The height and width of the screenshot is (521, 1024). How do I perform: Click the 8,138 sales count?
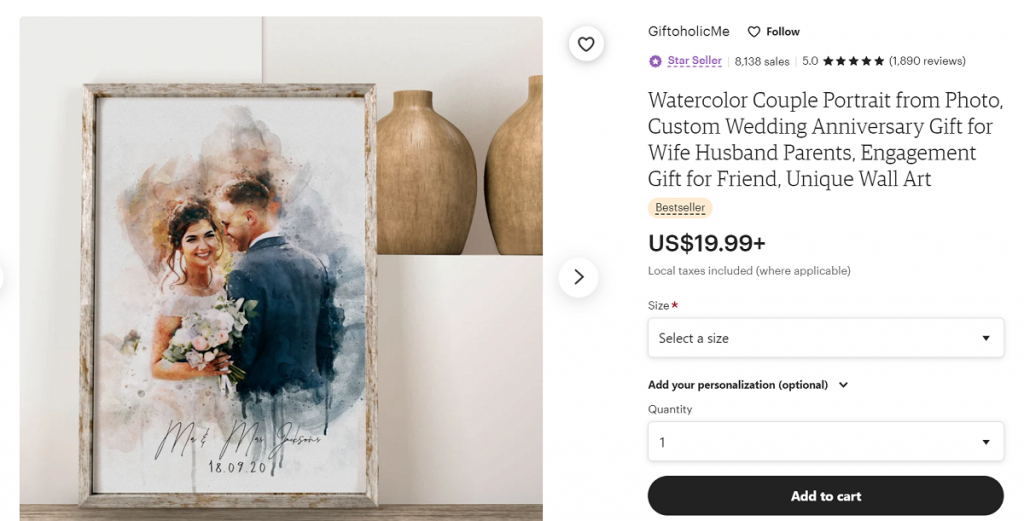pyautogui.click(x=762, y=61)
